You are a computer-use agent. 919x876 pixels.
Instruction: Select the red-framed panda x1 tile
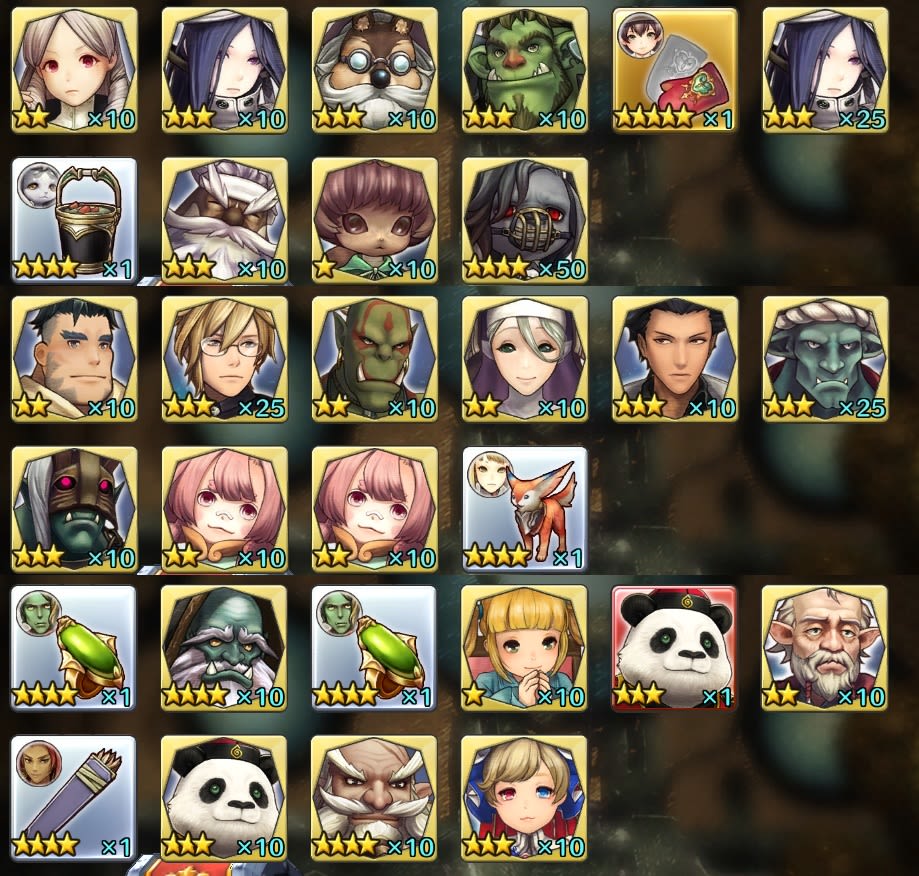pos(675,648)
